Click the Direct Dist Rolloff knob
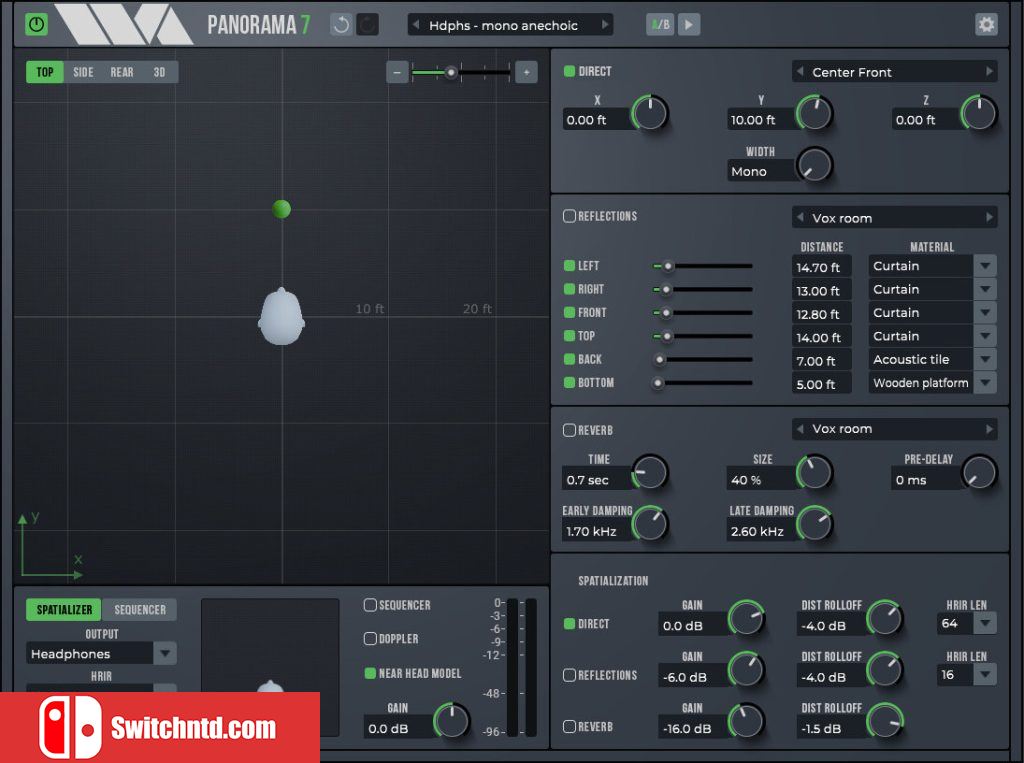This screenshot has width=1024, height=763. click(885, 618)
